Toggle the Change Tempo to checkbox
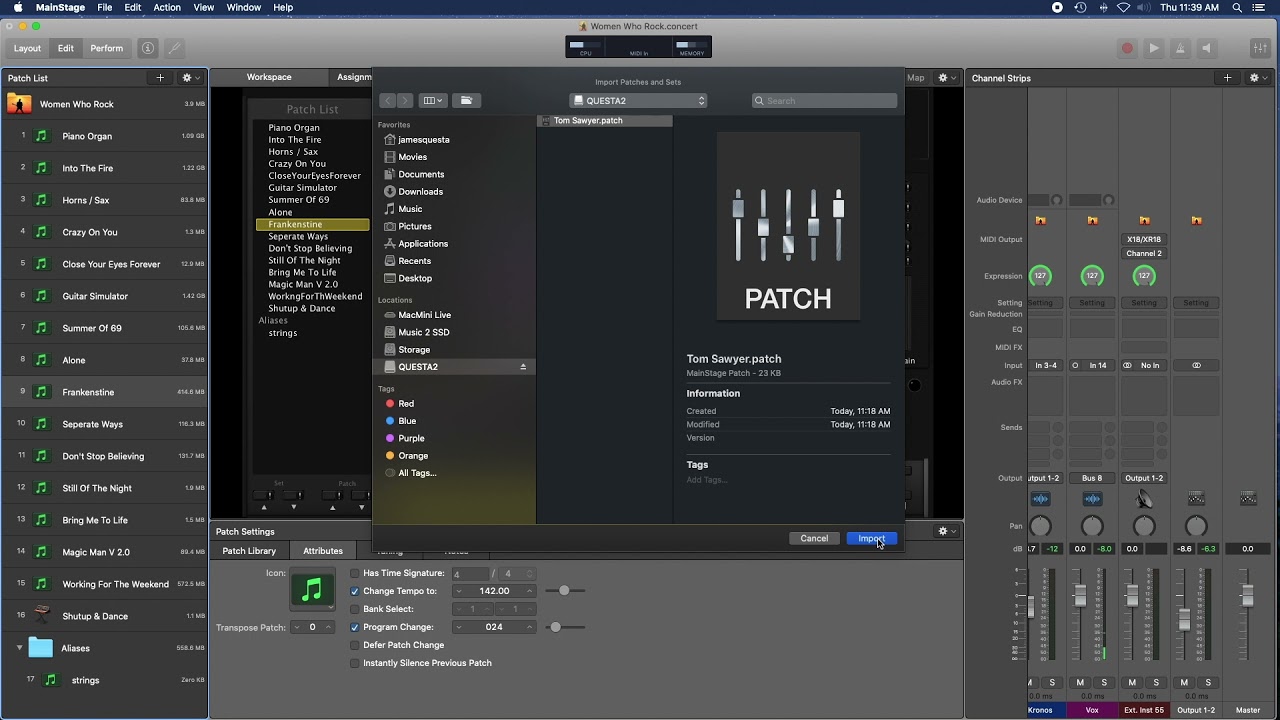 pos(355,591)
